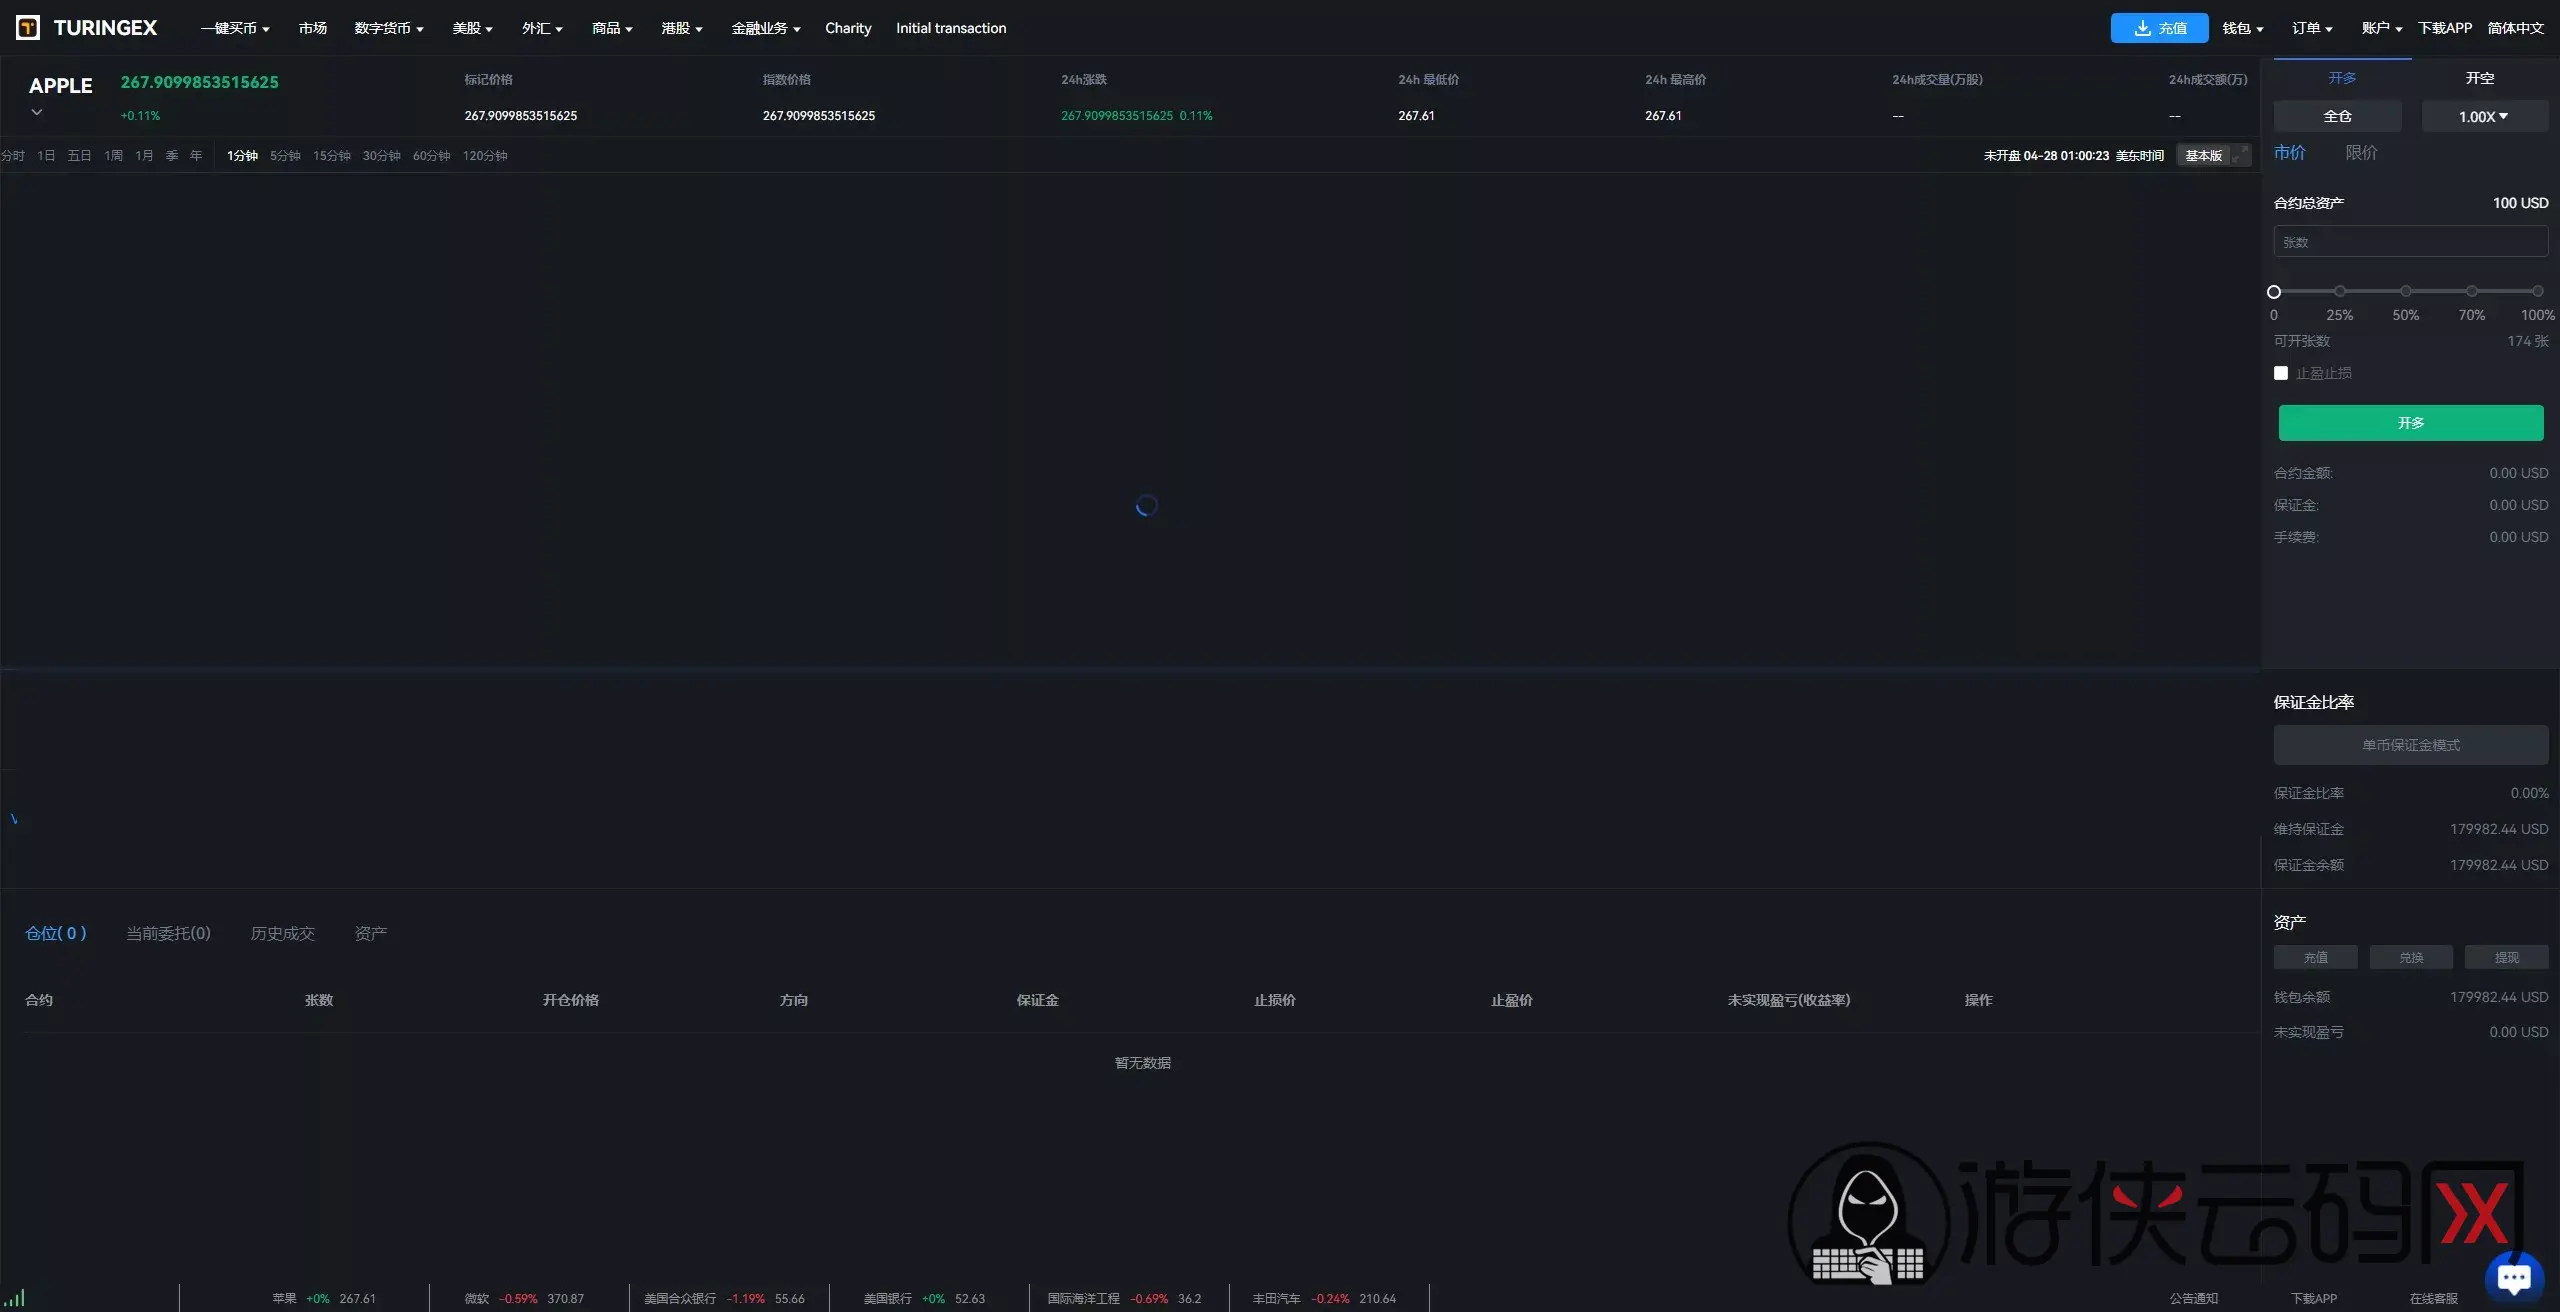Open the 金融业务 dropdown menu

766,28
